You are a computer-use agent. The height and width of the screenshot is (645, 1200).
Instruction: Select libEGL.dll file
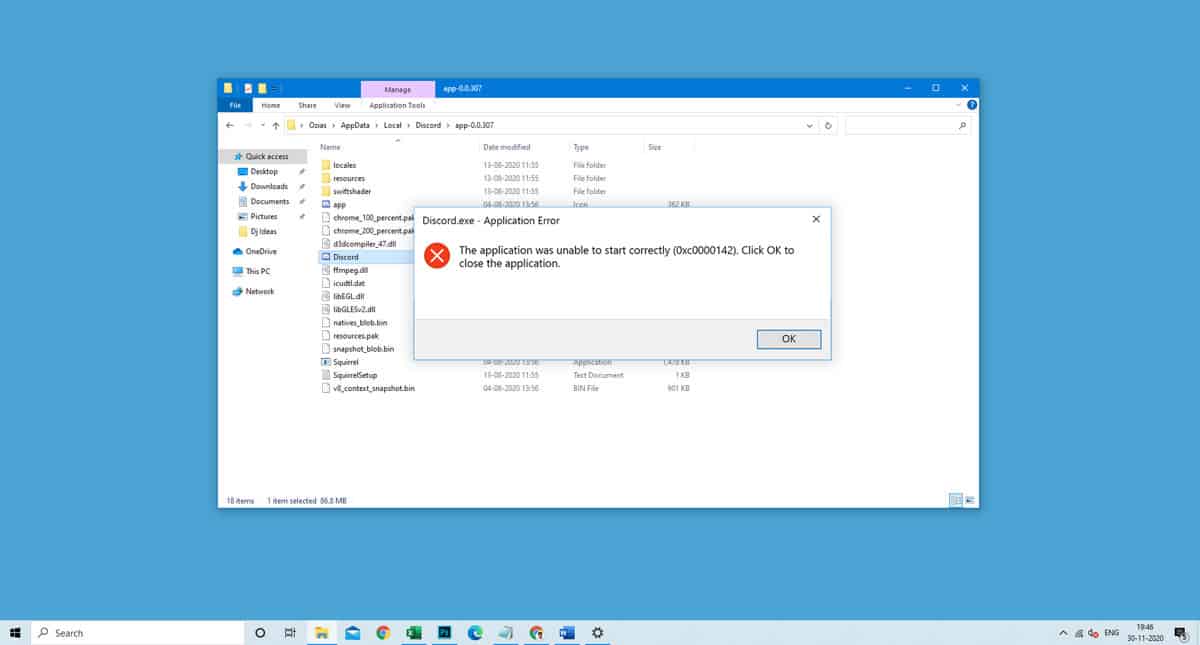pos(344,296)
